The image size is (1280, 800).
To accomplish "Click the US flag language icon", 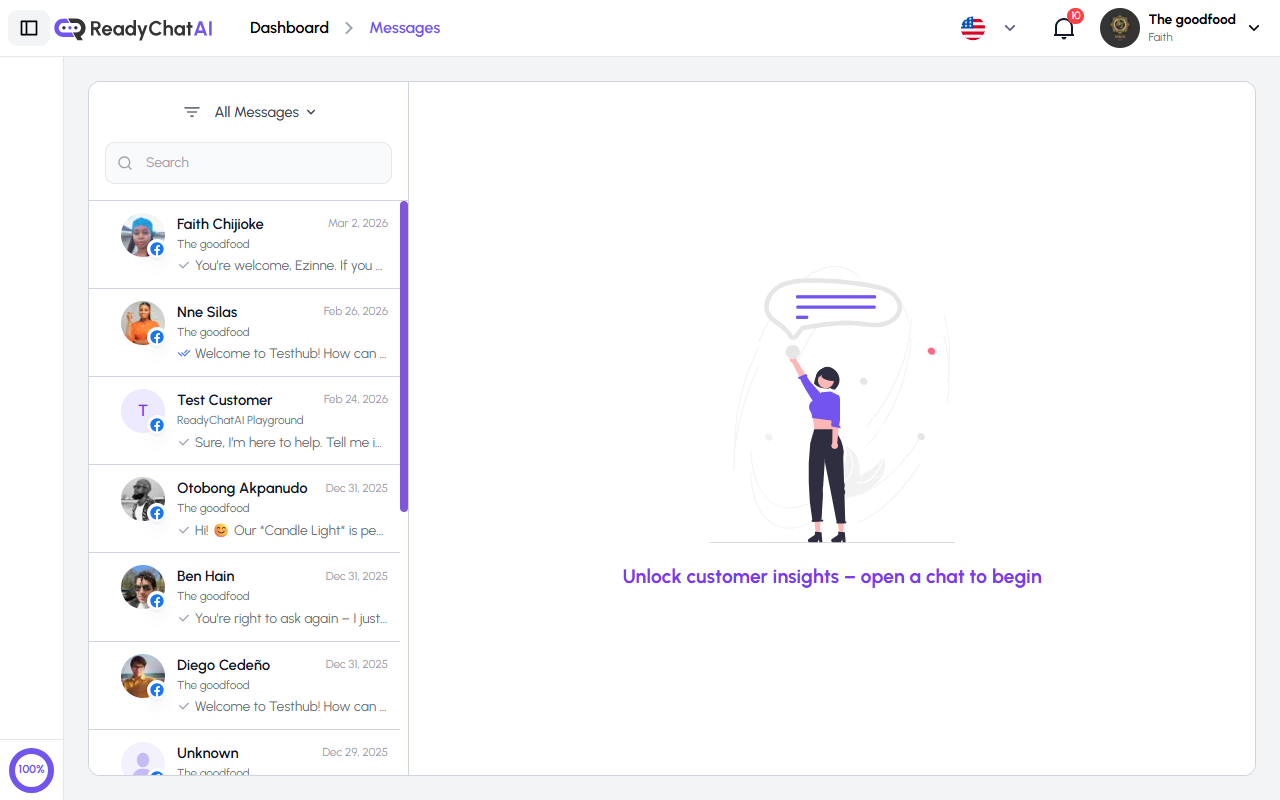I will (972, 27).
